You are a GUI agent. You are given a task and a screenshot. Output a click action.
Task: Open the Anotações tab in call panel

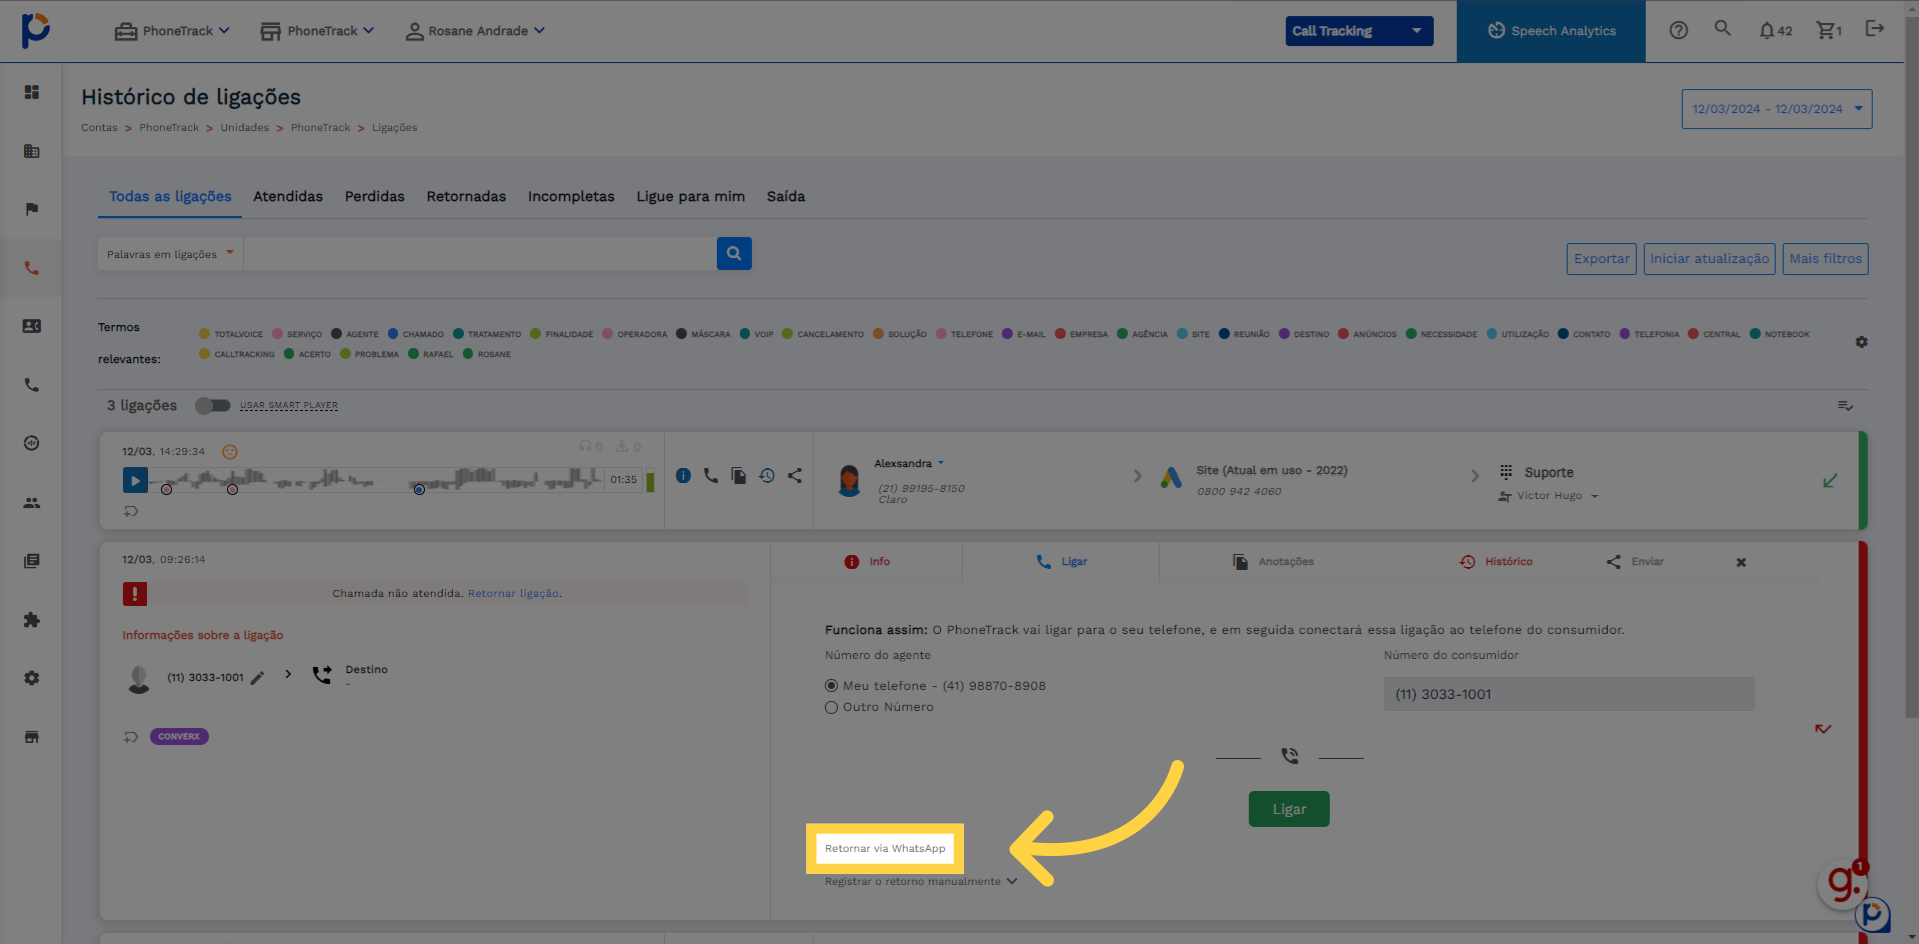(1273, 562)
